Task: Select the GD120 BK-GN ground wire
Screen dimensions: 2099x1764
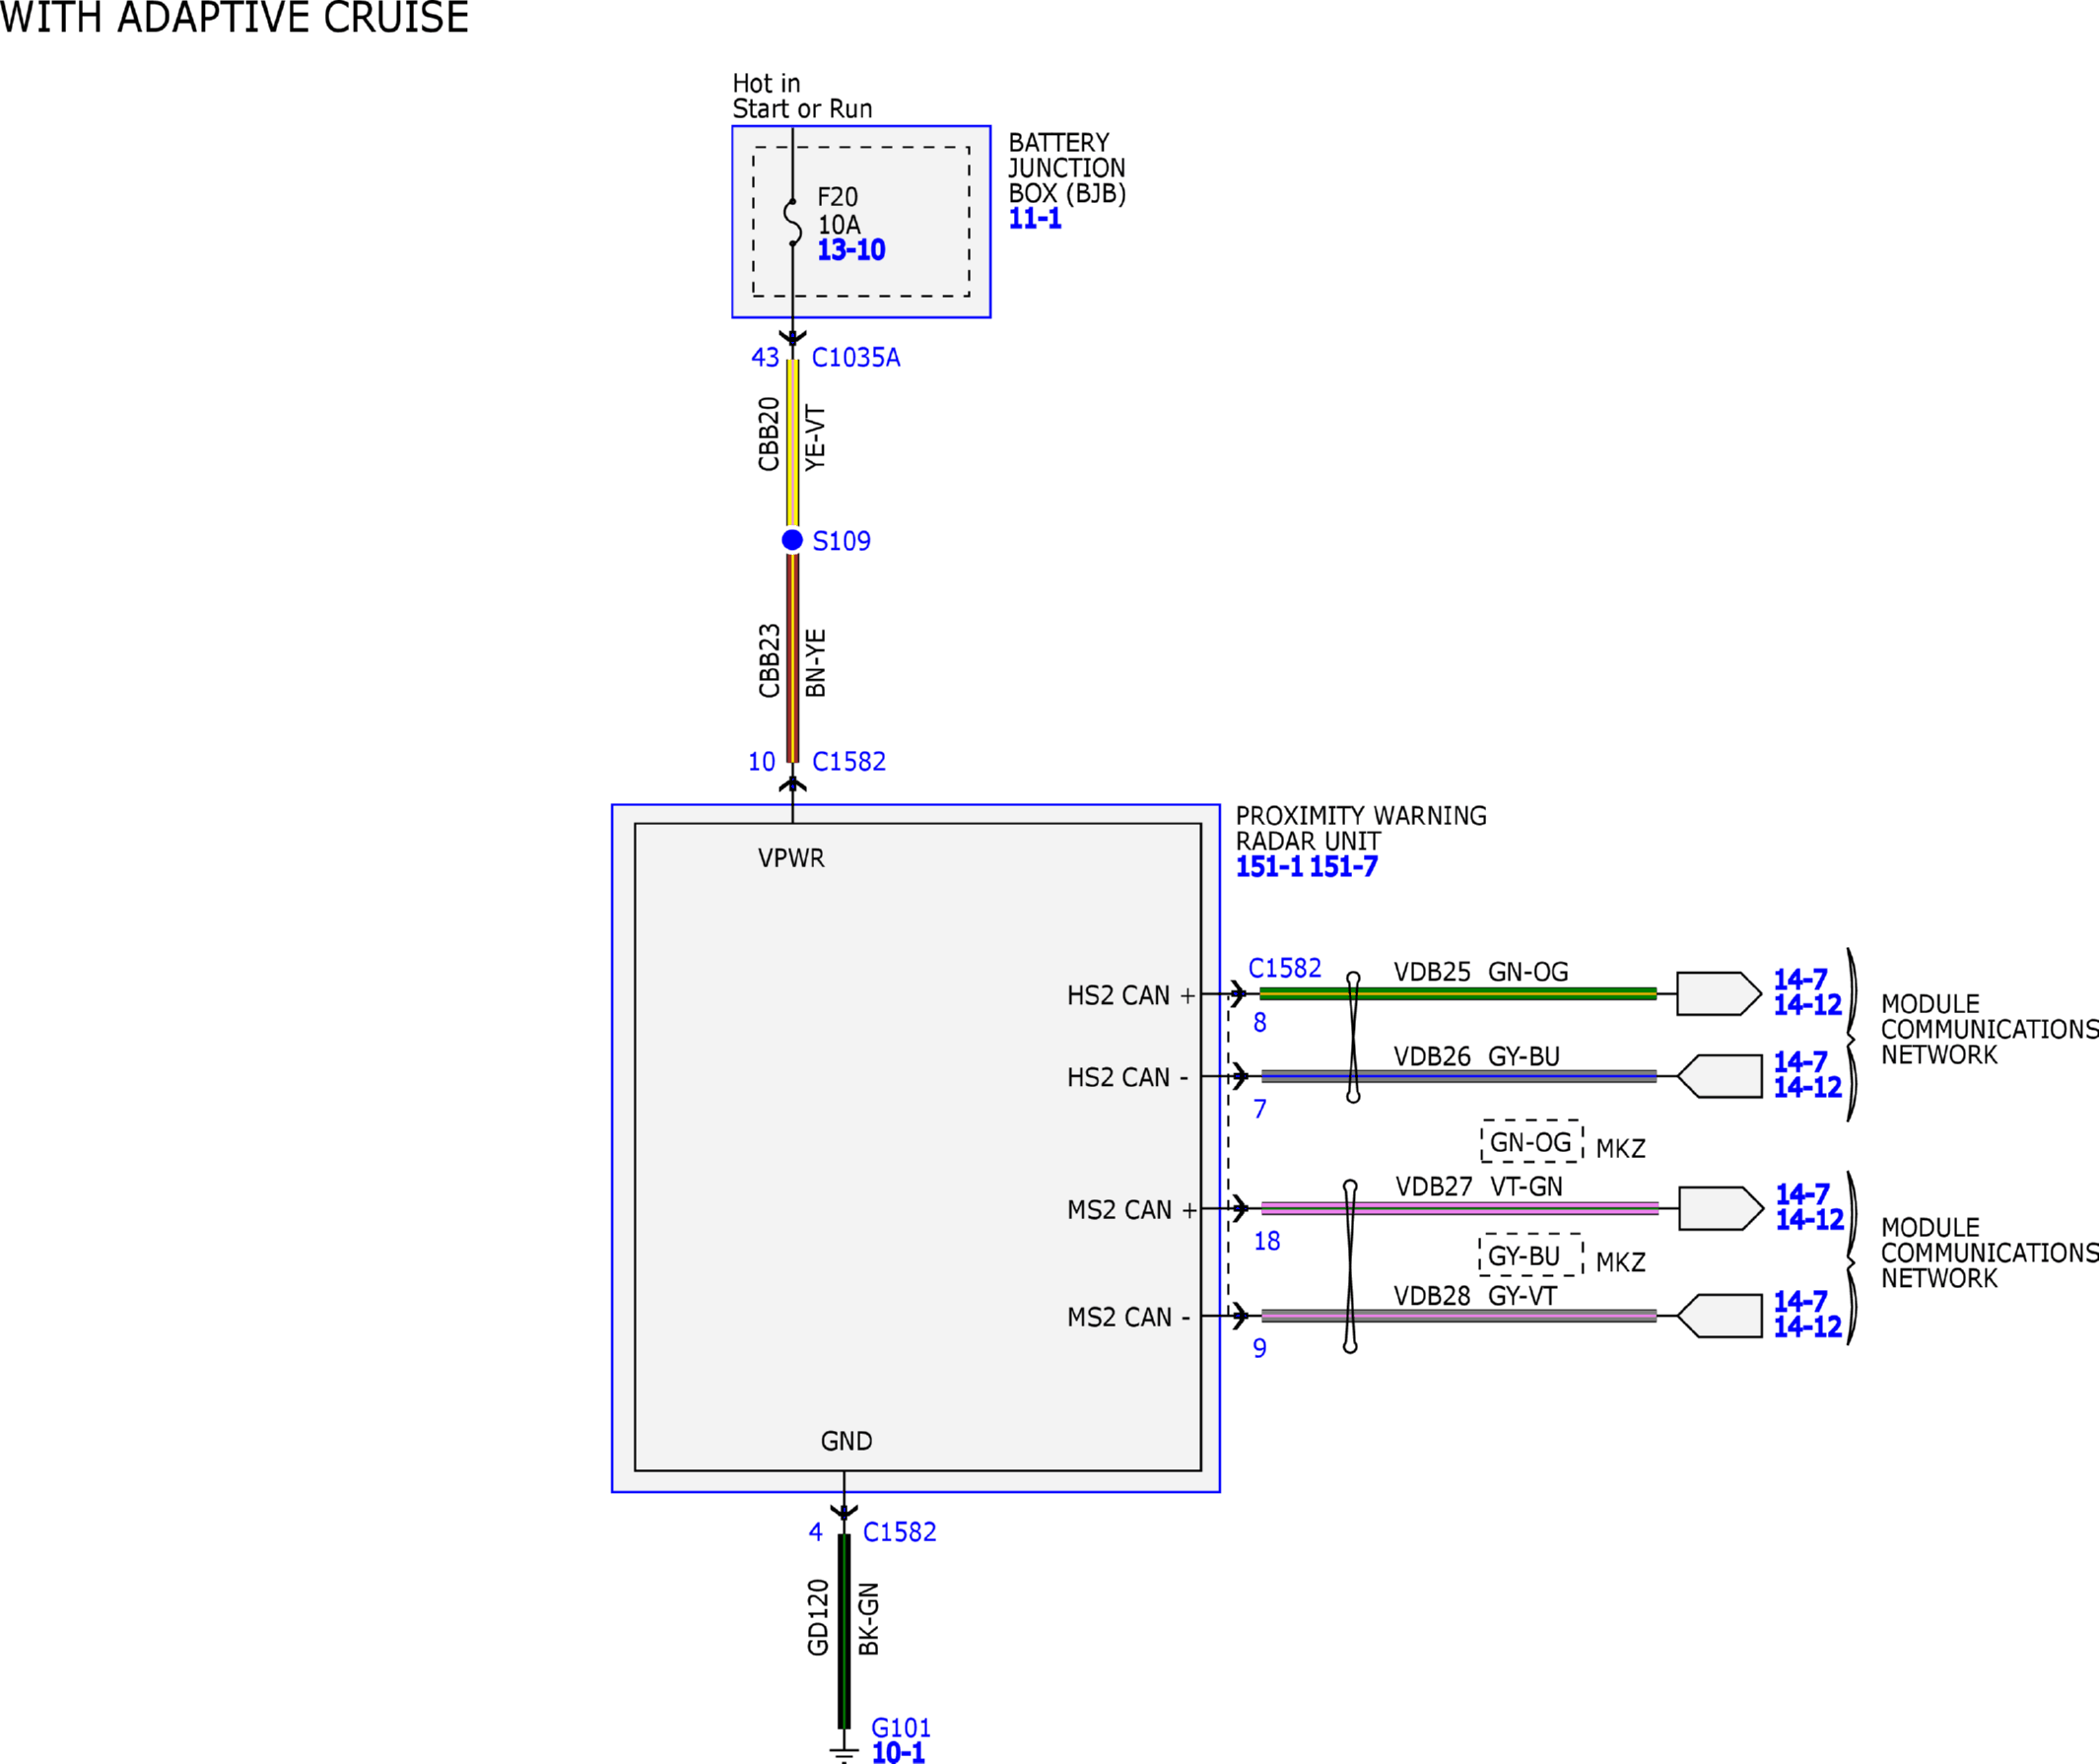Action: [844, 1631]
